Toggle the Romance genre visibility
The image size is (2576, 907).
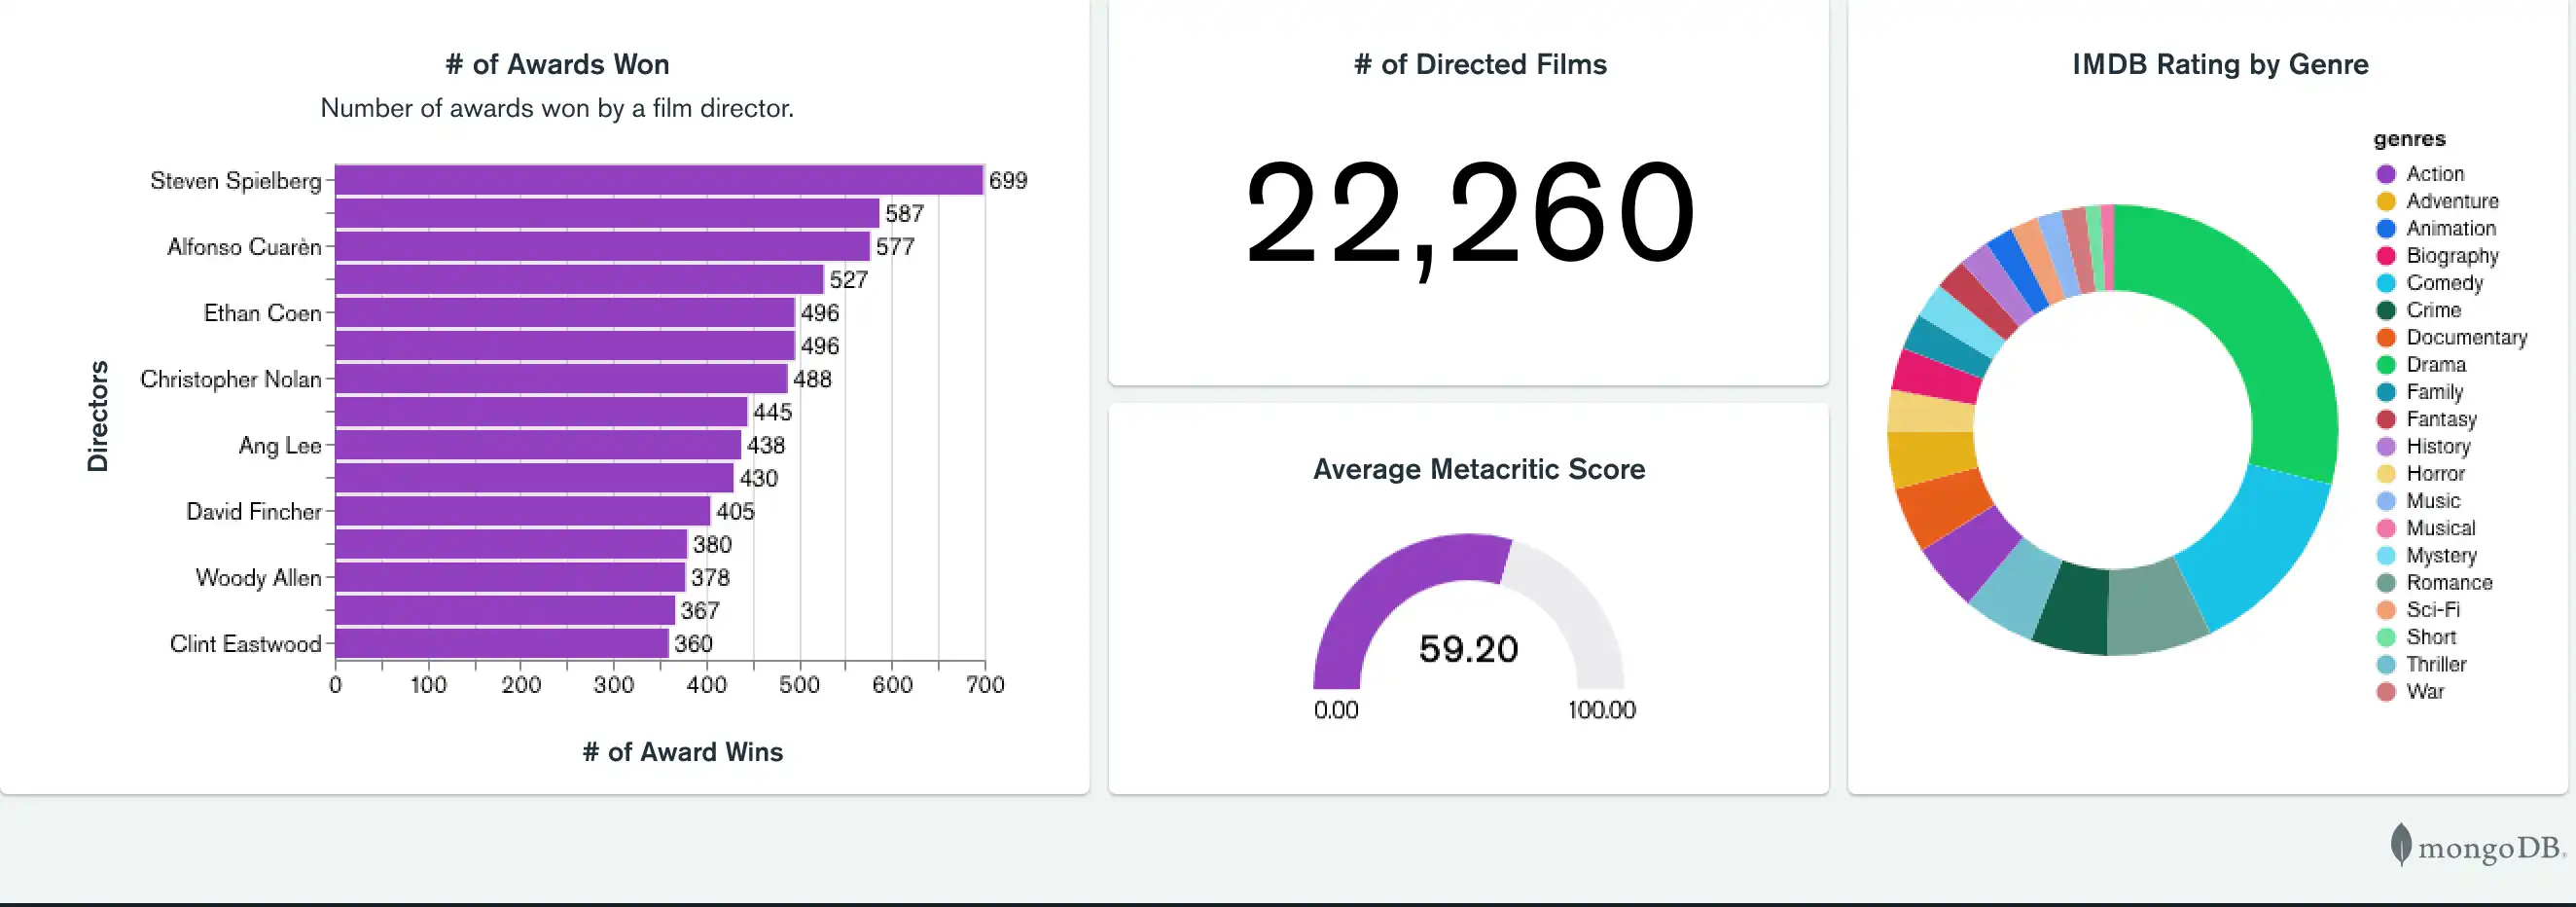(2387, 582)
